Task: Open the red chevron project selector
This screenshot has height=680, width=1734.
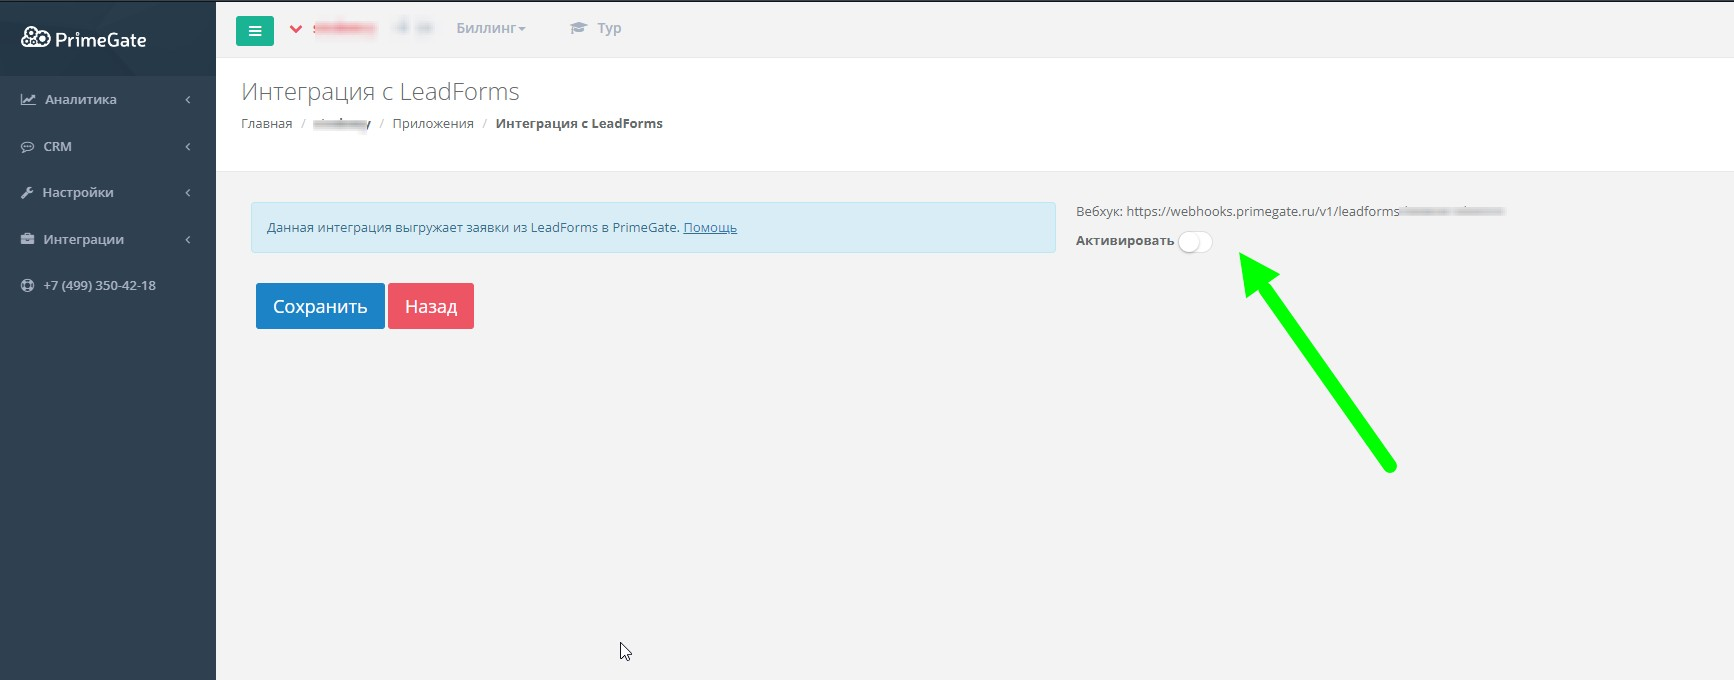Action: [296, 29]
